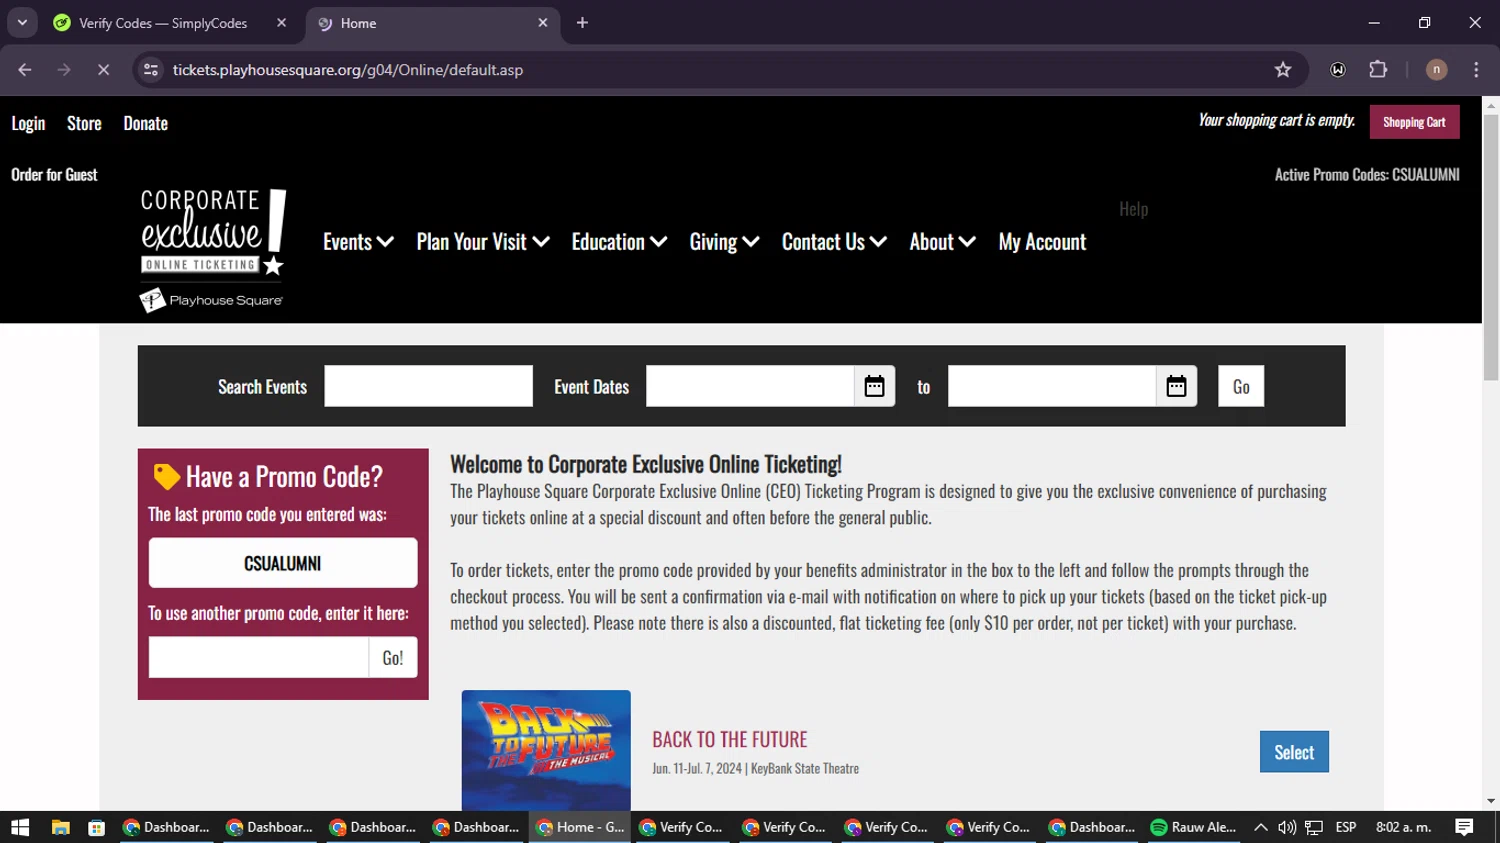Viewport: 1500px width, 843px height.
Task: Expand Plan Your Visit menu
Action: pos(483,242)
